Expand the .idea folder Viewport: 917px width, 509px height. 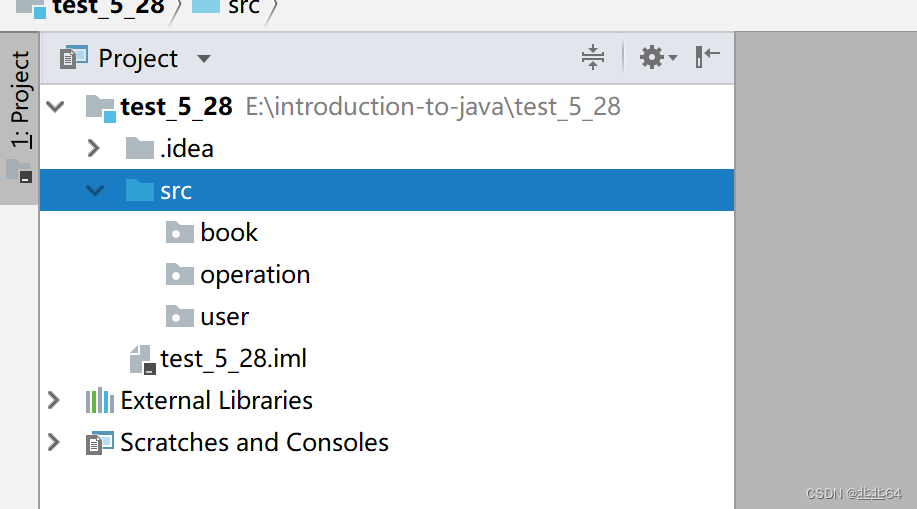94,149
